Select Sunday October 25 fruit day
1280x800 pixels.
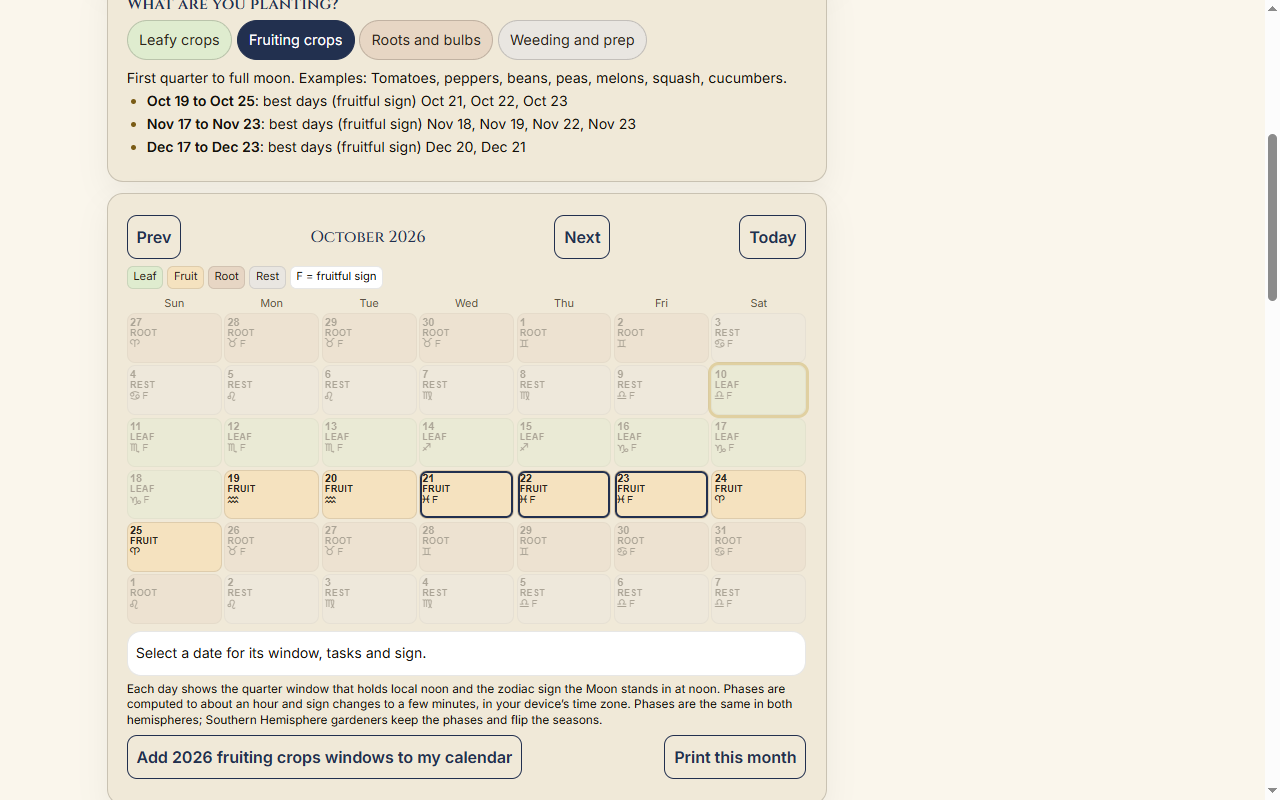174,547
